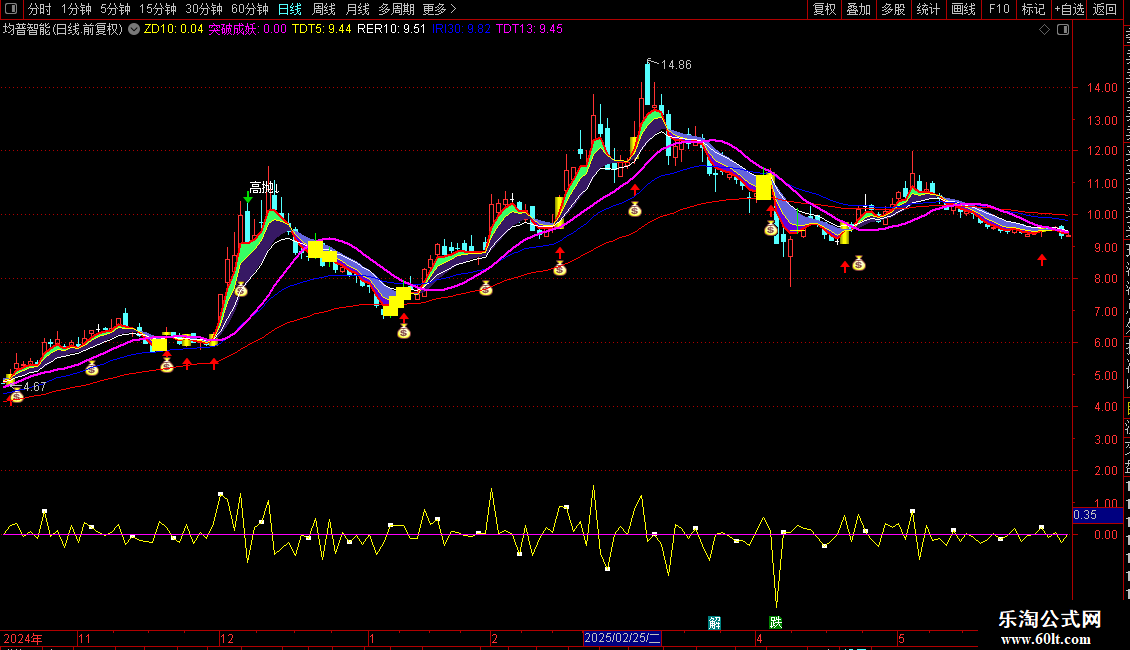The height and width of the screenshot is (650, 1130).
Task: Click the cyan 解 marker on timeline
Action: pyautogui.click(x=714, y=622)
